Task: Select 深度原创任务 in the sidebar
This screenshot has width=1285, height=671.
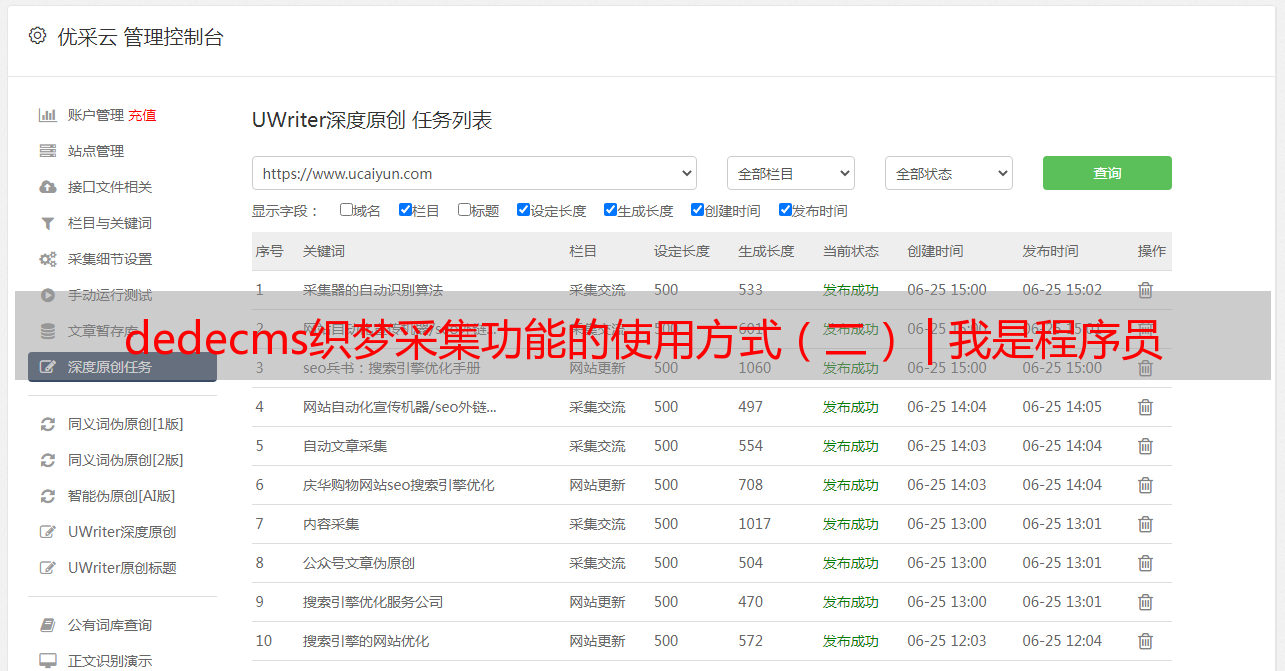Action: (x=122, y=367)
